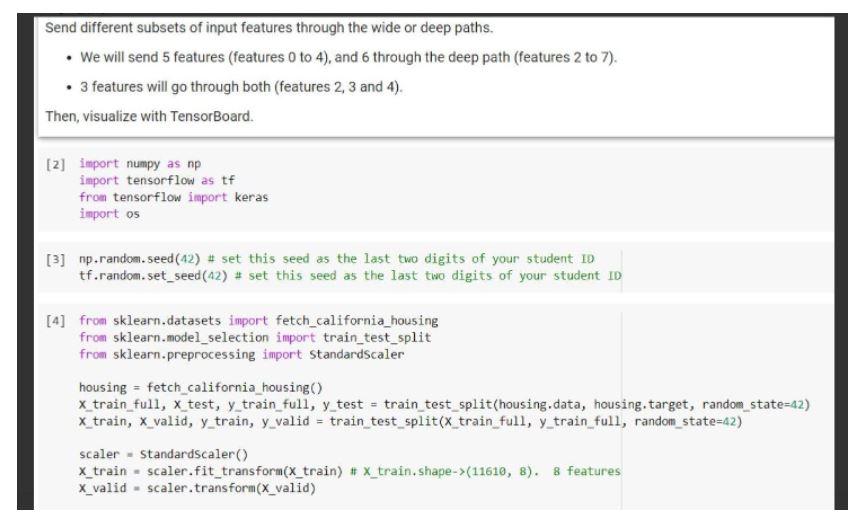Click line importing fetch_california_housing
This screenshot has width=862, height=515.
point(259,320)
